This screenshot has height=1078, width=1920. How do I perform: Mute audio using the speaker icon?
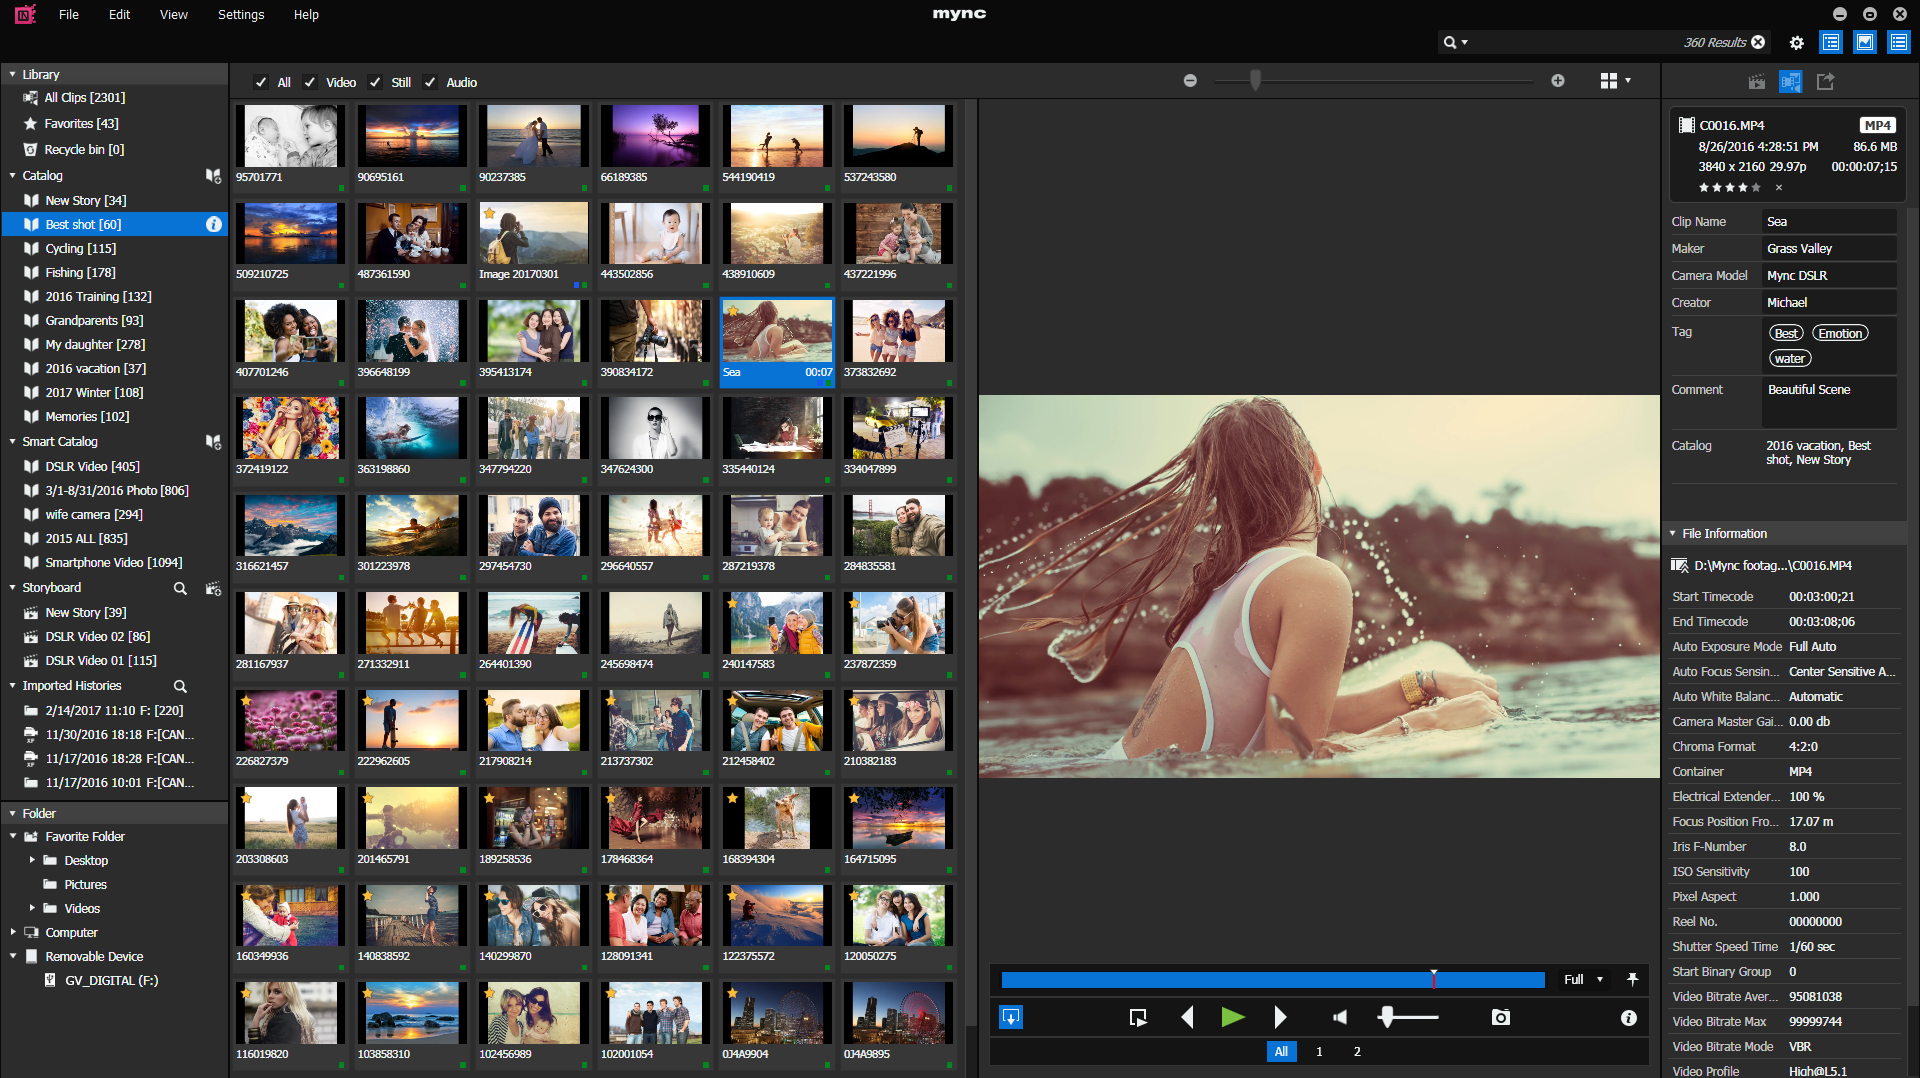click(1340, 1017)
